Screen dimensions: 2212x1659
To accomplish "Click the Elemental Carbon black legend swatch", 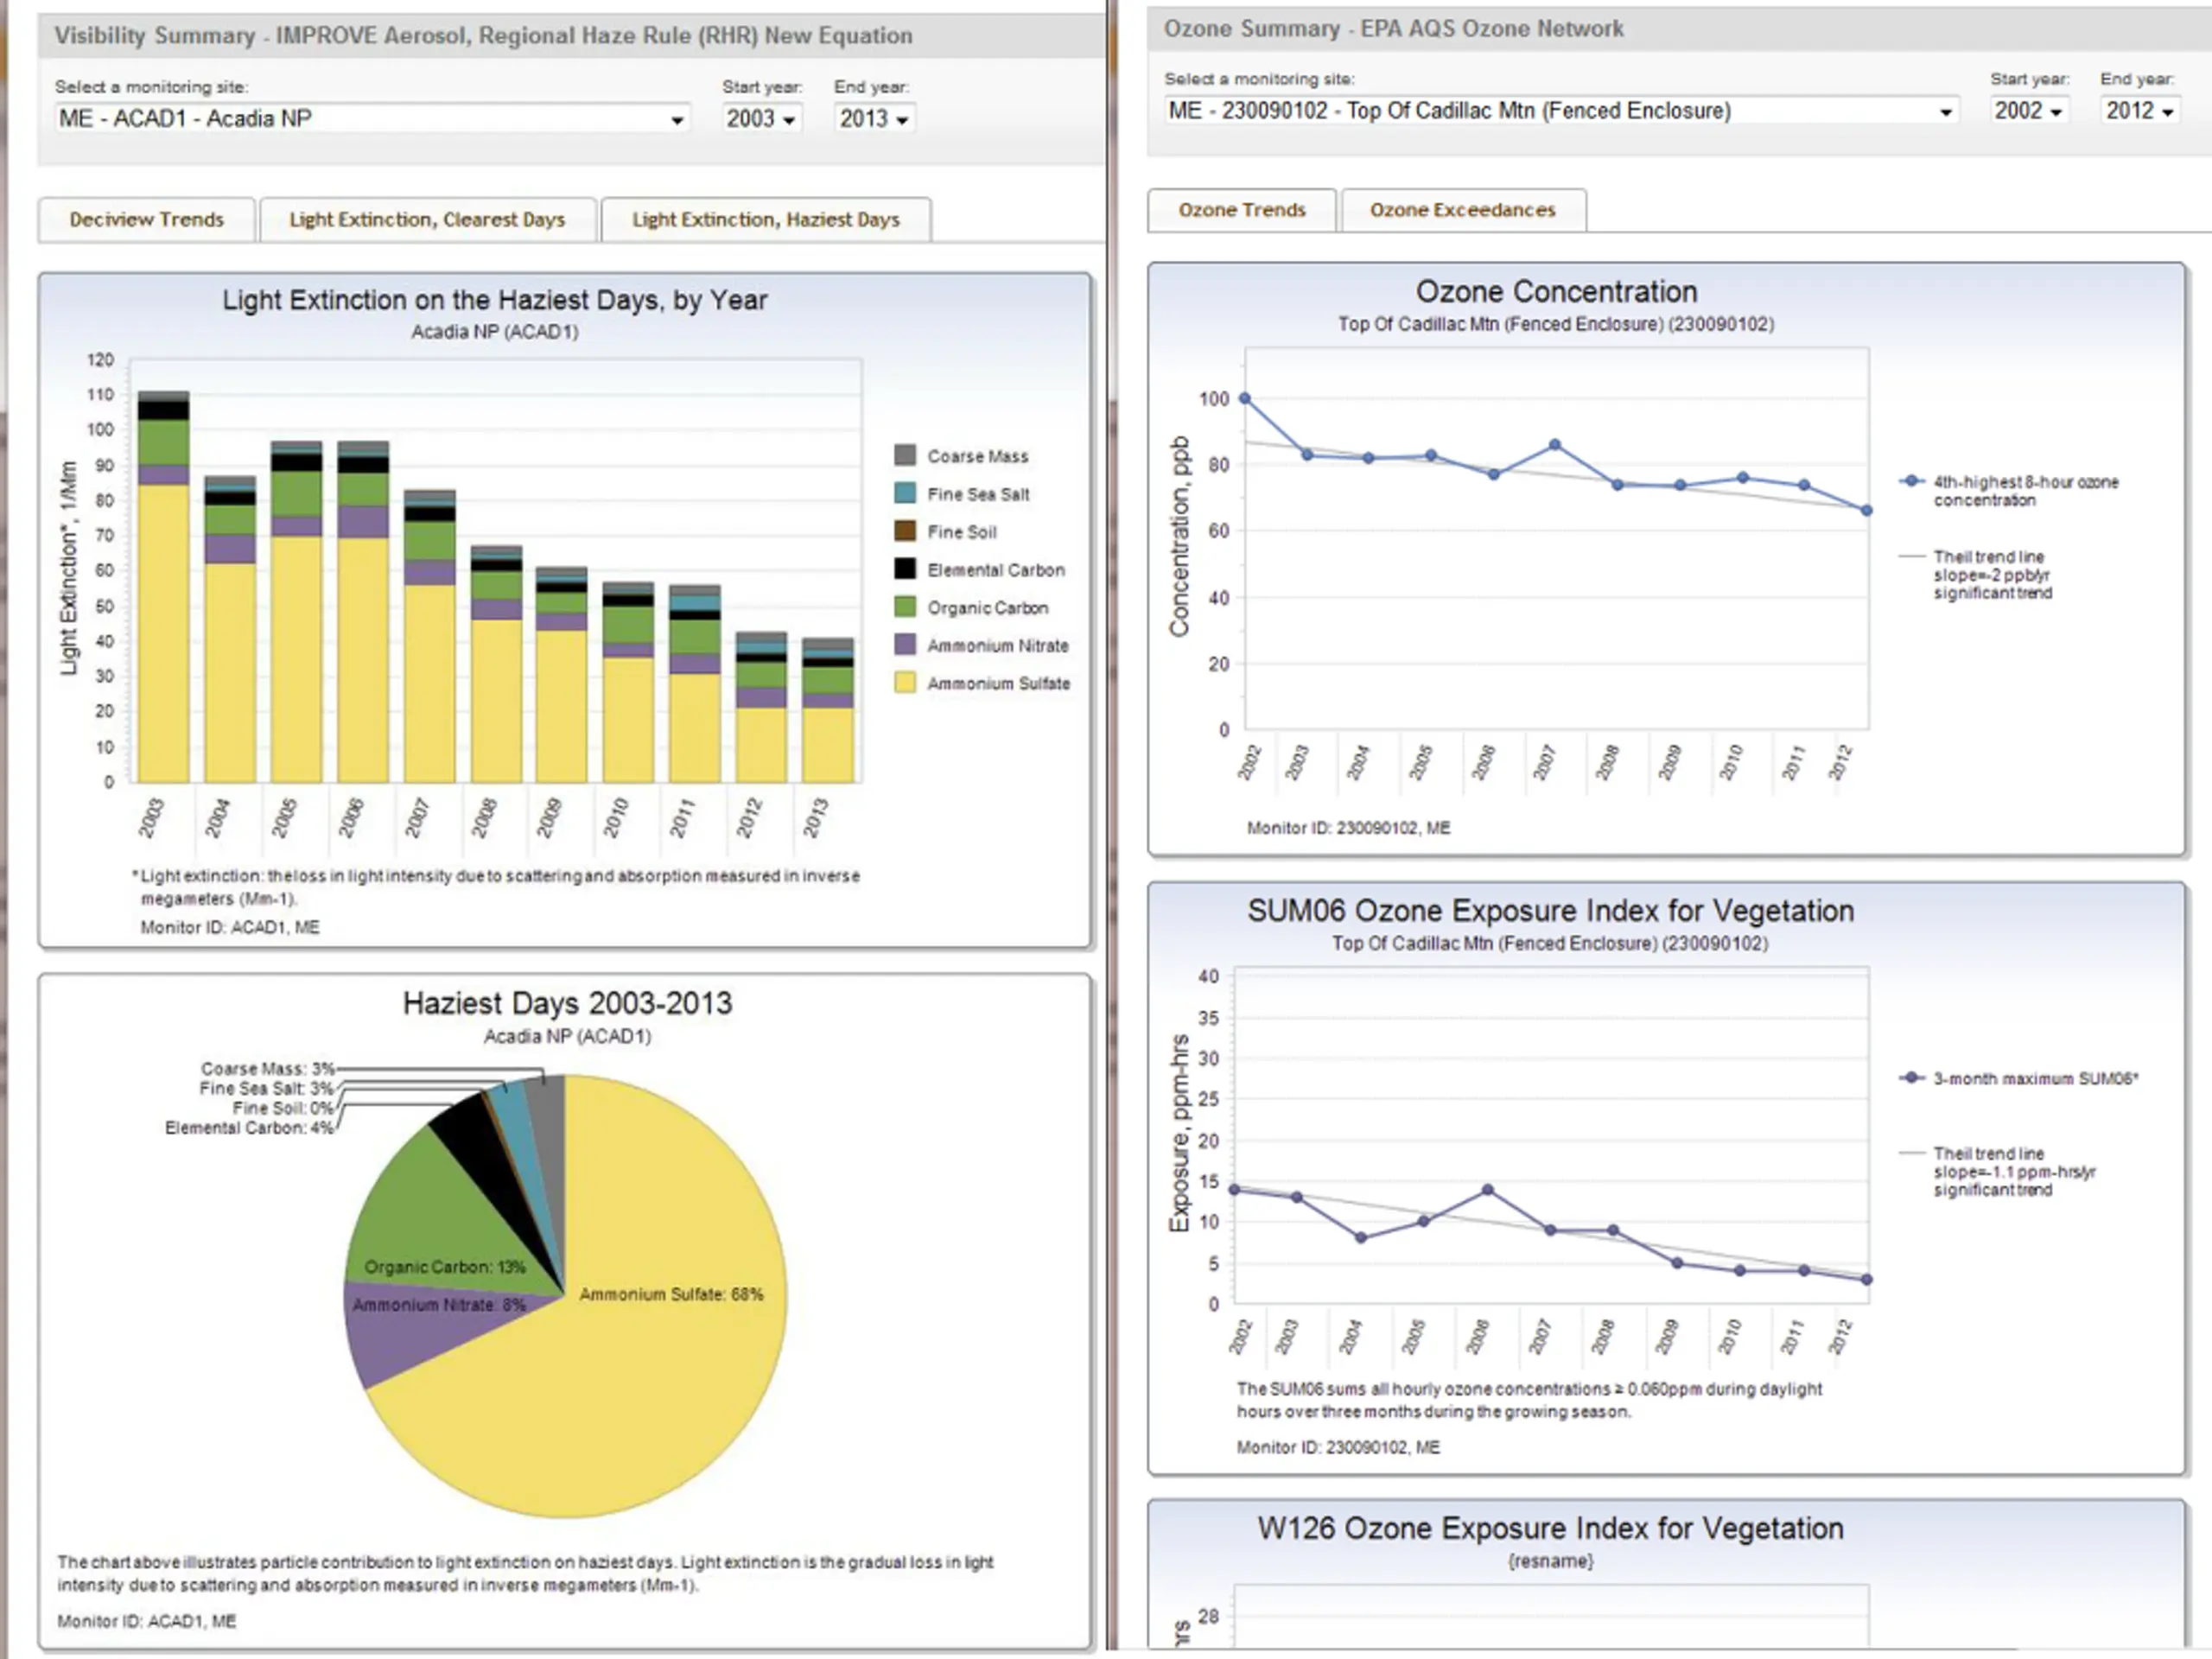I will click(x=905, y=569).
